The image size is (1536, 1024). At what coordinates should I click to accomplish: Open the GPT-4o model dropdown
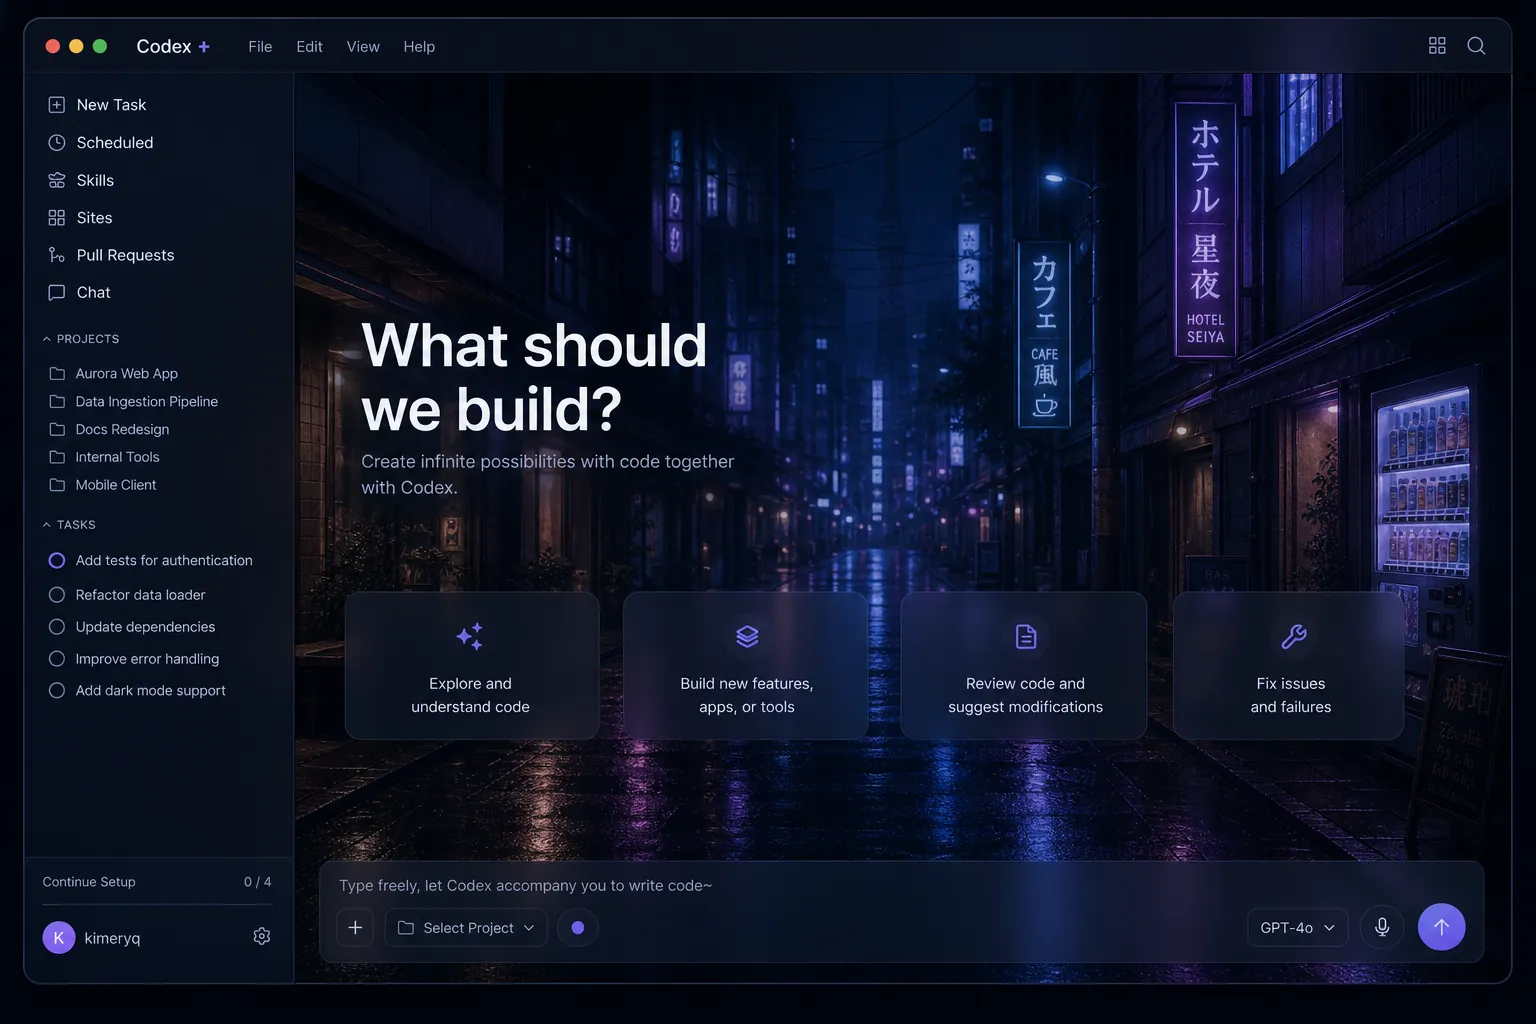(1297, 927)
